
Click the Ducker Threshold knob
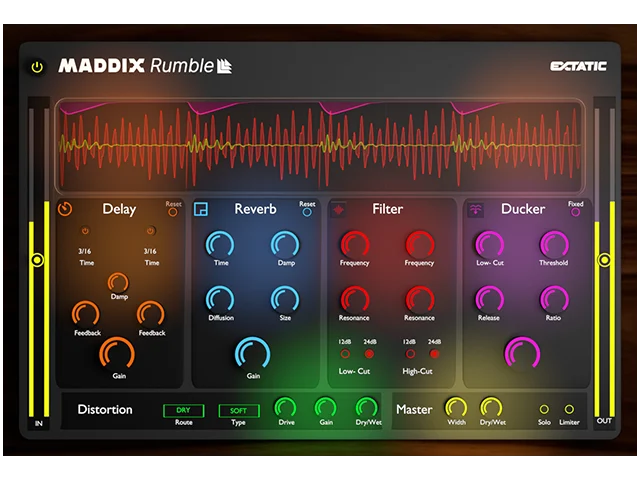pos(554,245)
